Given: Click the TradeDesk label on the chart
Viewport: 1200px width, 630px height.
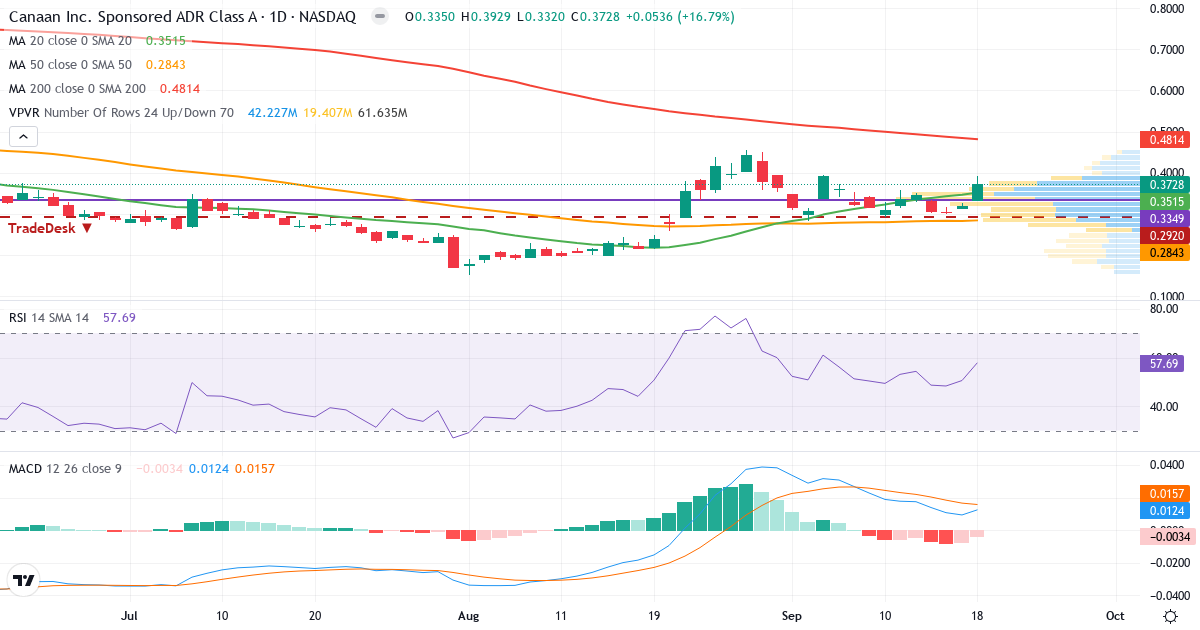Looking at the screenshot, I should click(x=50, y=228).
